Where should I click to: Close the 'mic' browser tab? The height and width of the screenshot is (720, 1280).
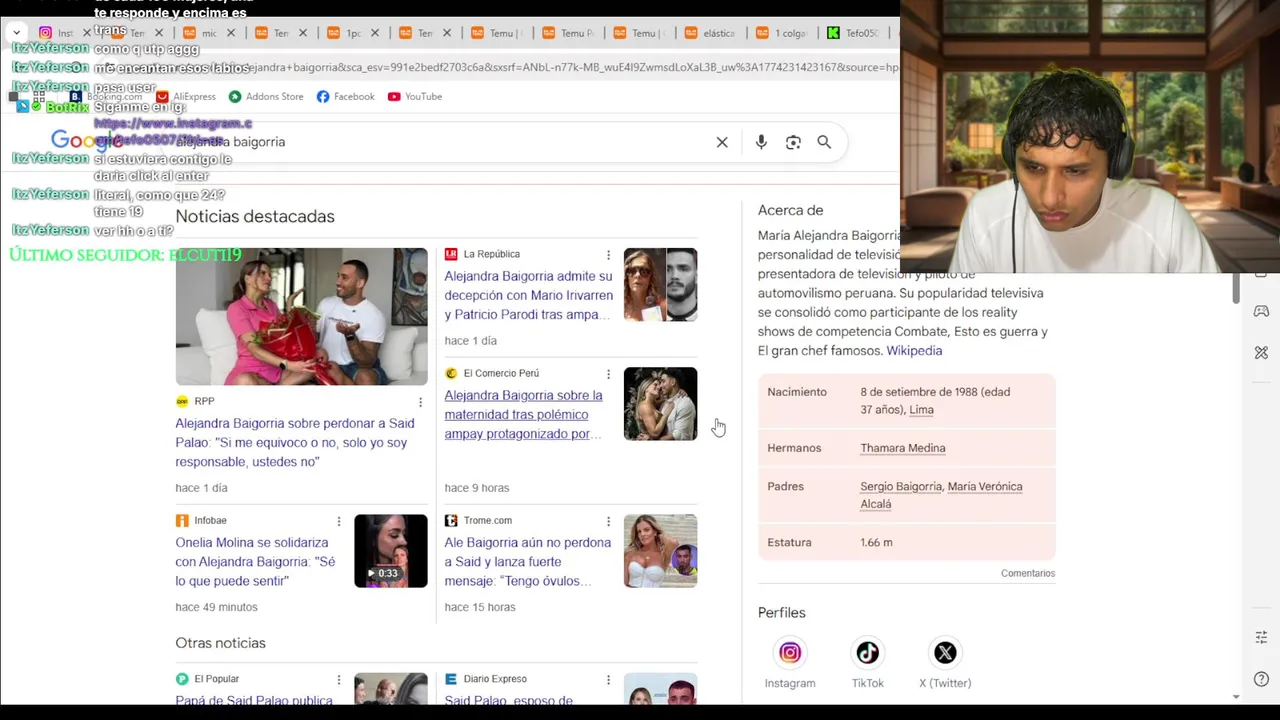[x=231, y=33]
